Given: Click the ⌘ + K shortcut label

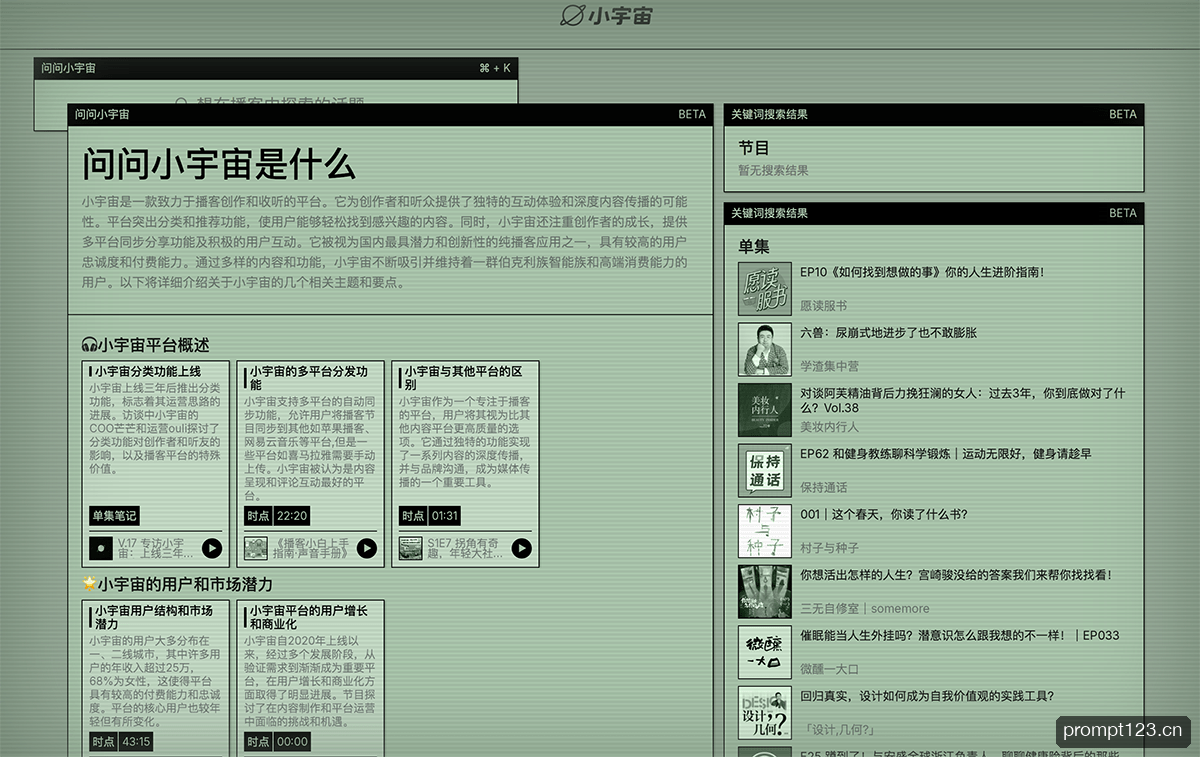Looking at the screenshot, I should pos(495,68).
